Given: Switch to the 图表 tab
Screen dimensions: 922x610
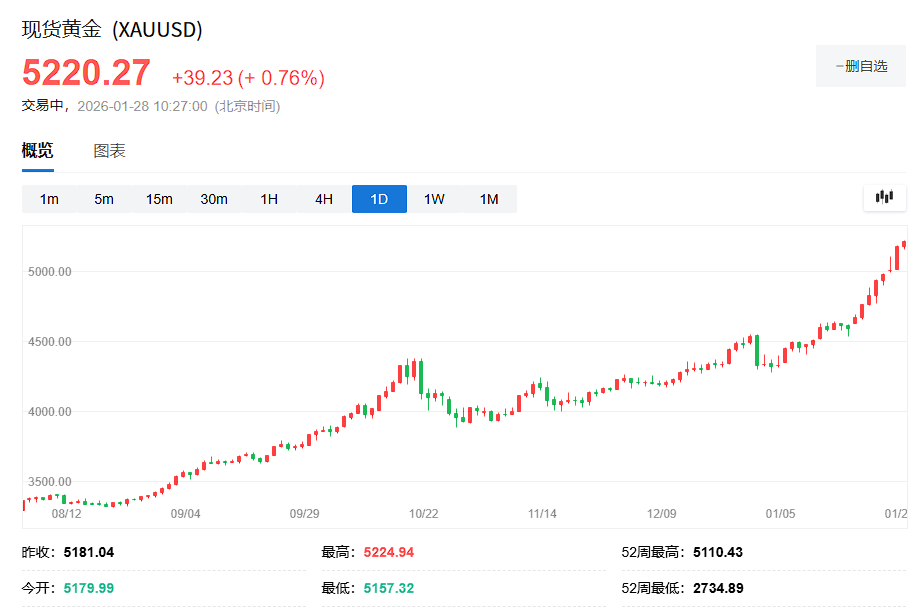Looking at the screenshot, I should pyautogui.click(x=109, y=151).
